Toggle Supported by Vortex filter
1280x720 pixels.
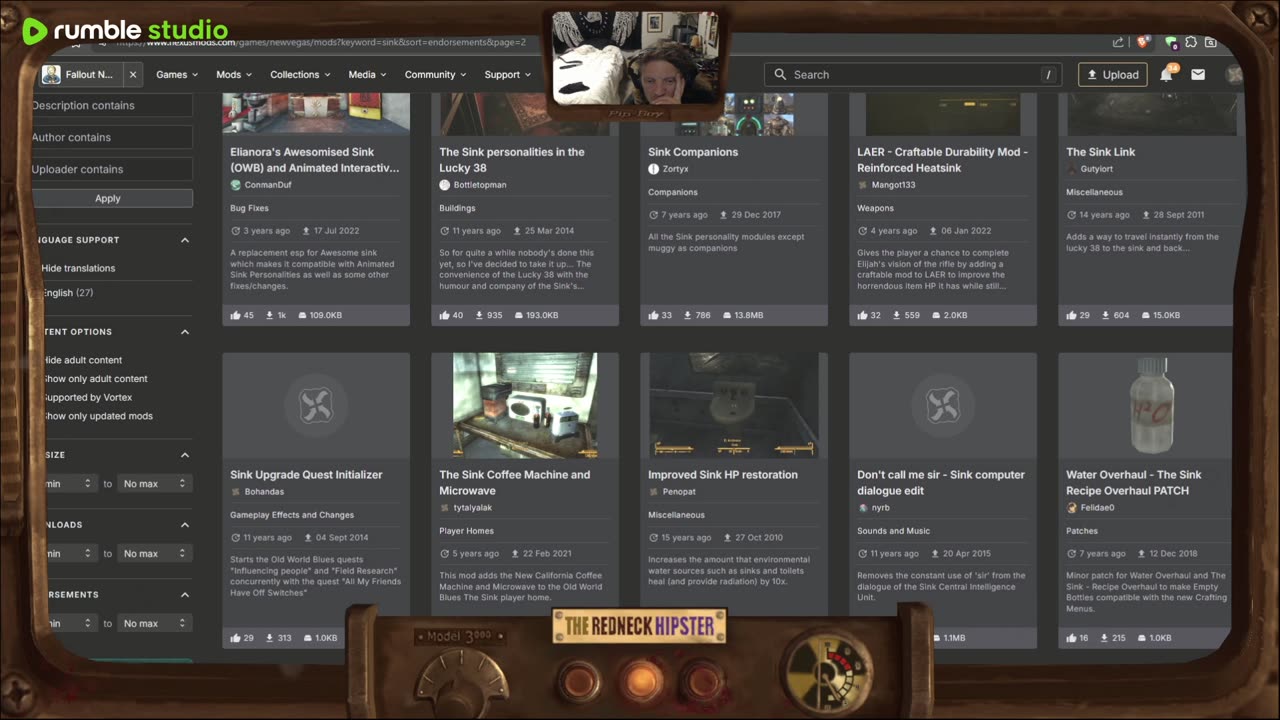(x=86, y=397)
